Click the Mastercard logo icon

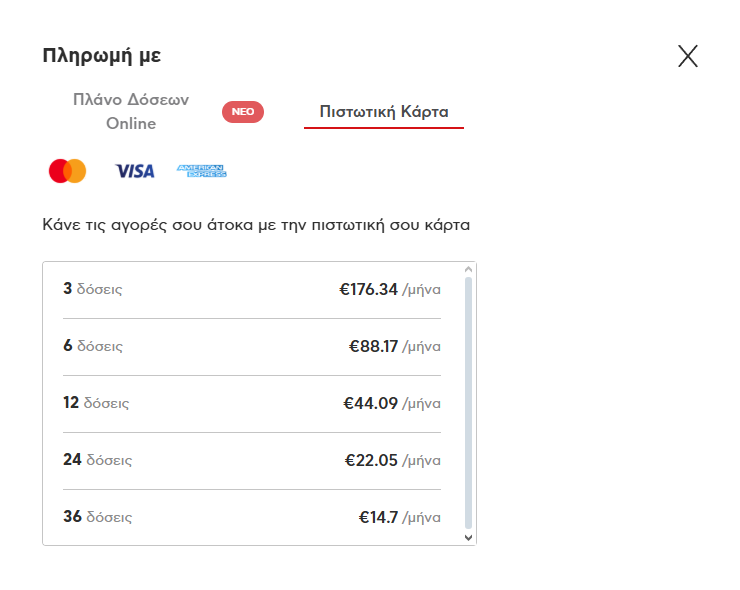tap(68, 171)
